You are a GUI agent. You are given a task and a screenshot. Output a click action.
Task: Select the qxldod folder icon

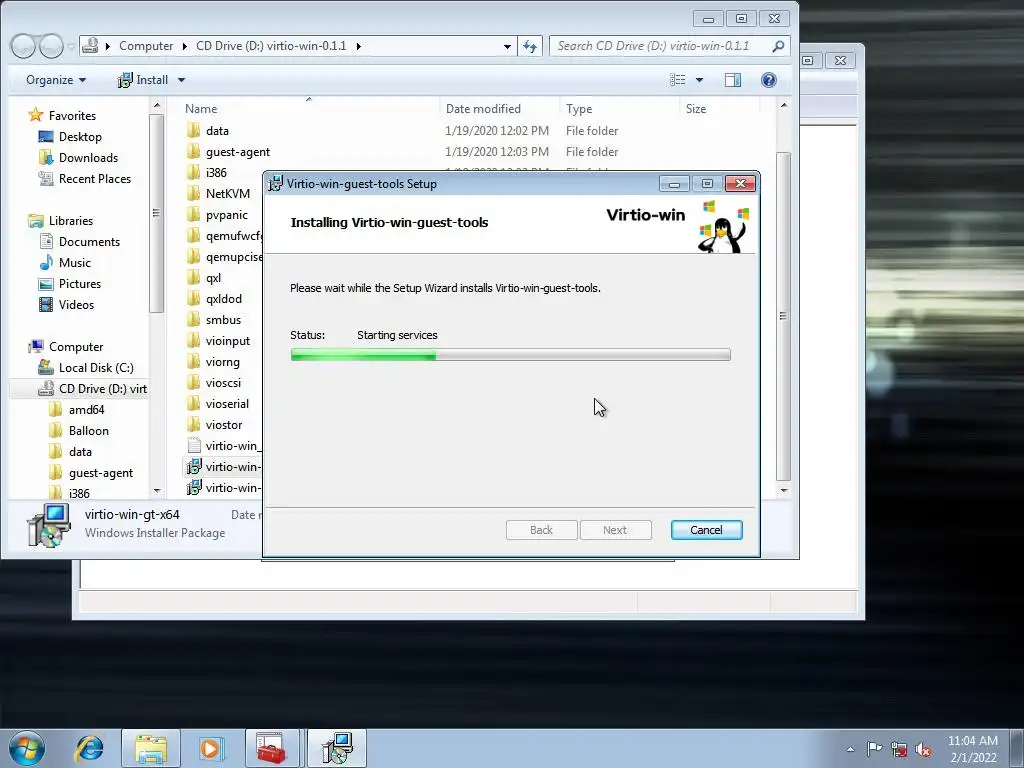193,298
